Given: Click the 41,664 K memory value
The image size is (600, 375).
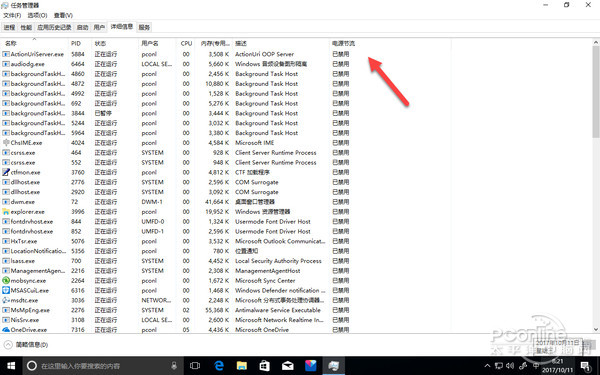Looking at the screenshot, I should click(217, 202).
